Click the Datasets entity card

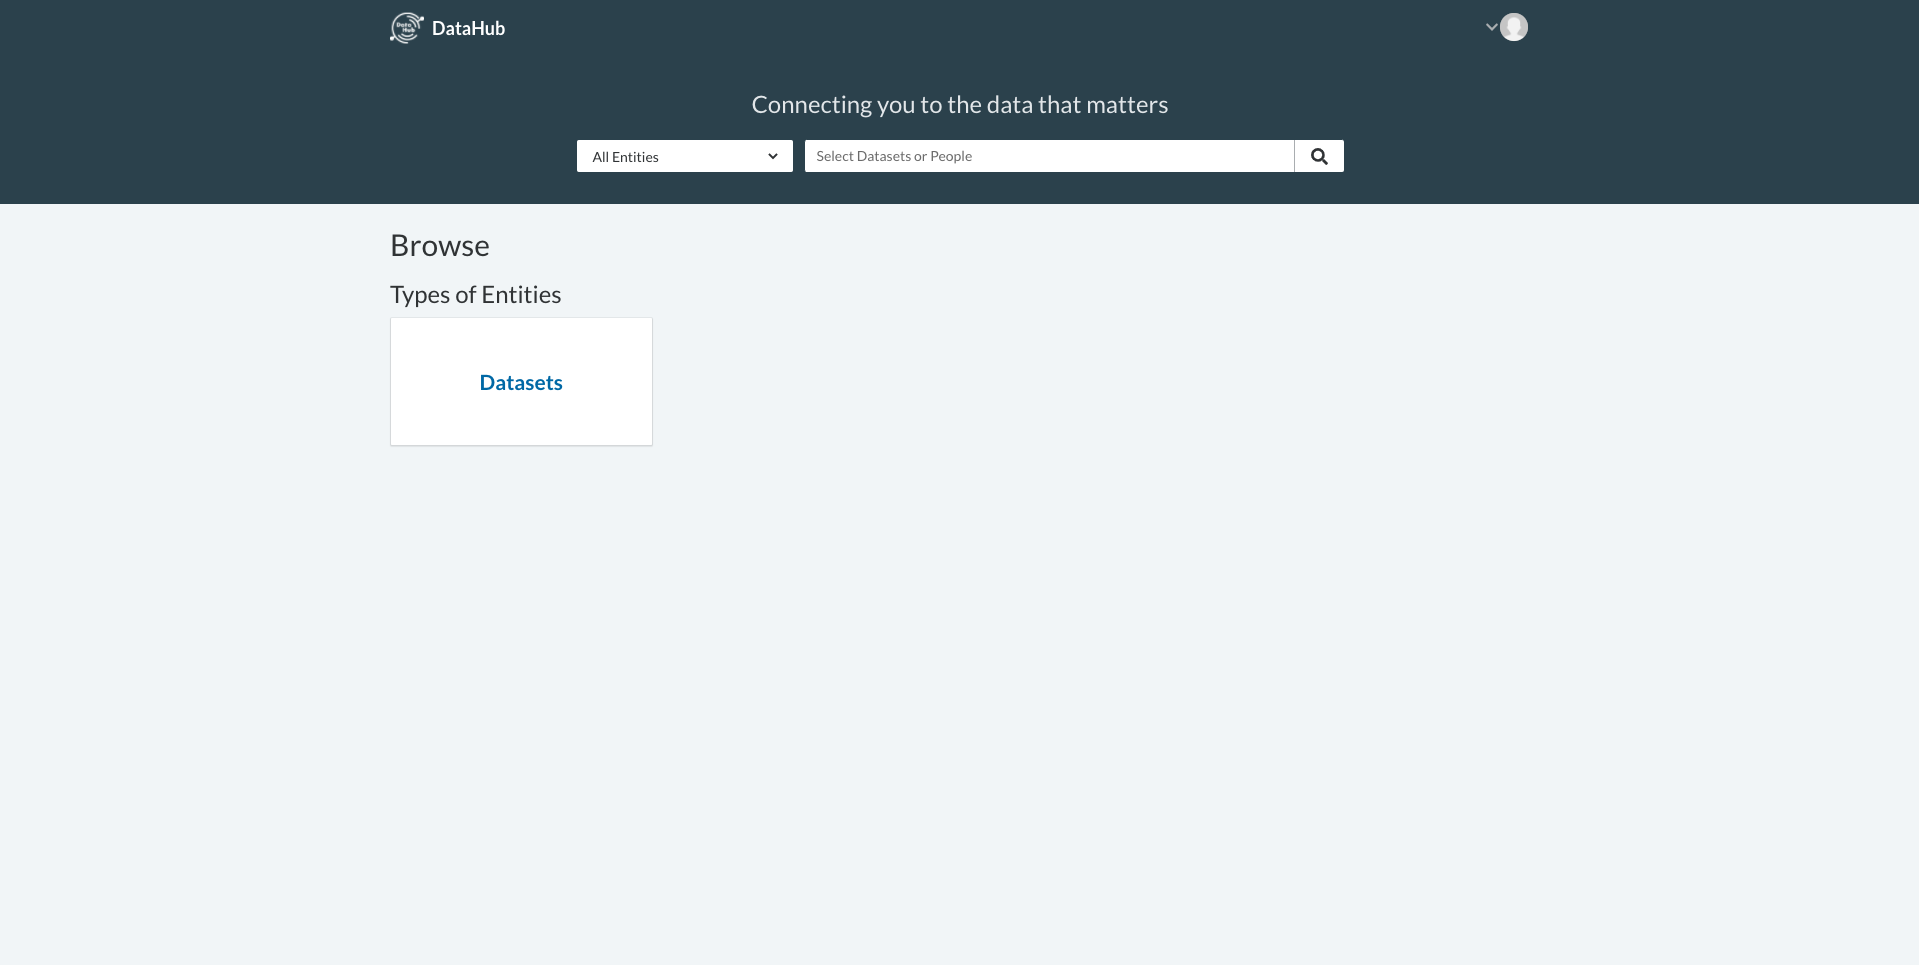[x=520, y=381]
